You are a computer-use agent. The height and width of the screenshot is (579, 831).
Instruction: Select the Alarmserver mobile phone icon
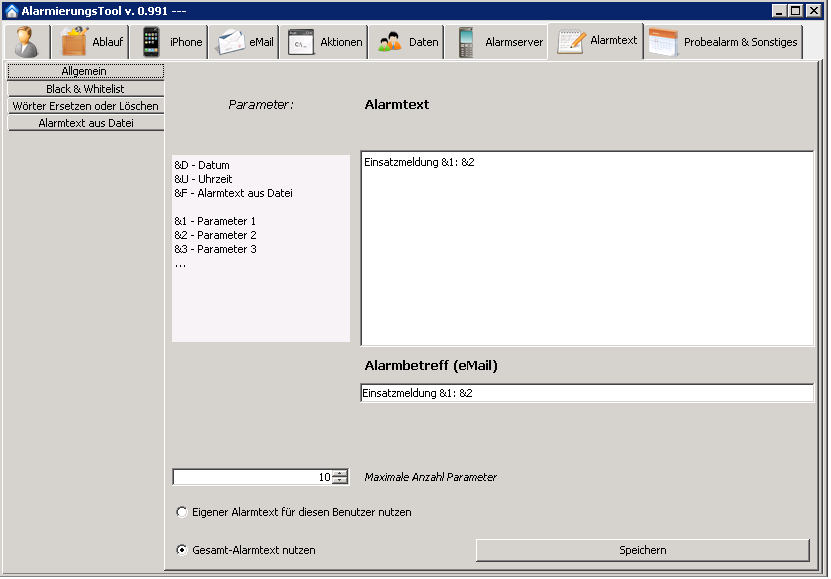coord(465,42)
